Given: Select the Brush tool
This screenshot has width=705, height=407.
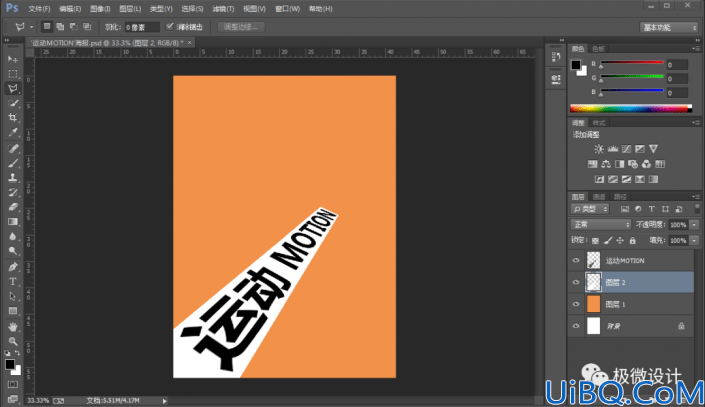Looking at the screenshot, I should pos(13,163).
